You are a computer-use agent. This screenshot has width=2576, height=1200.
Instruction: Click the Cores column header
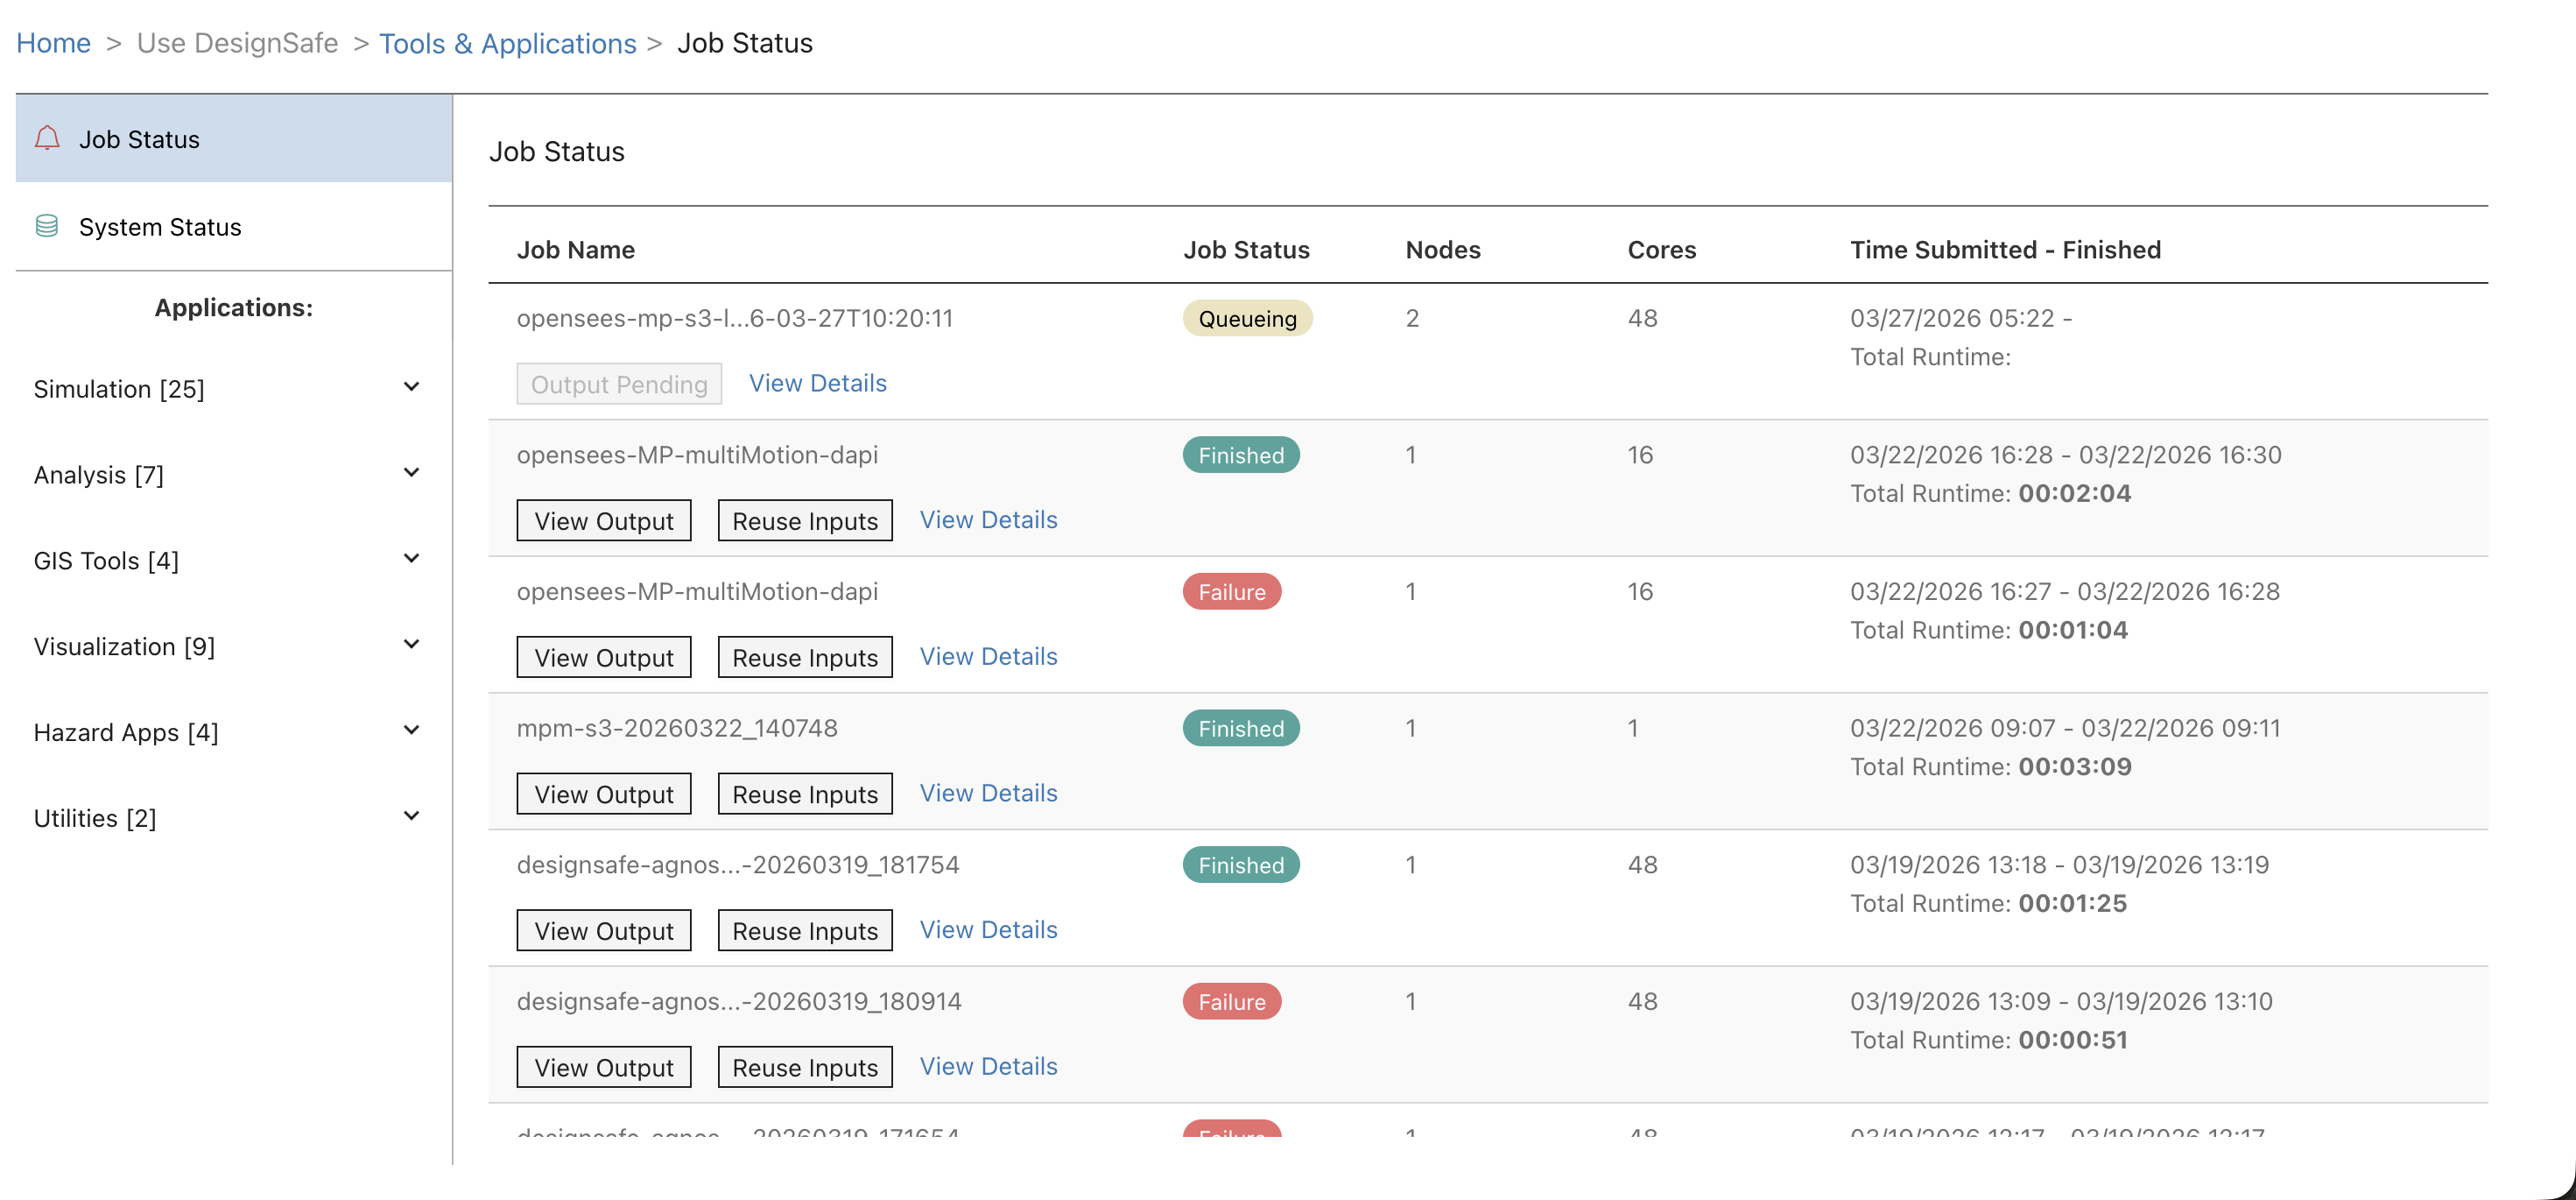[x=1661, y=250]
